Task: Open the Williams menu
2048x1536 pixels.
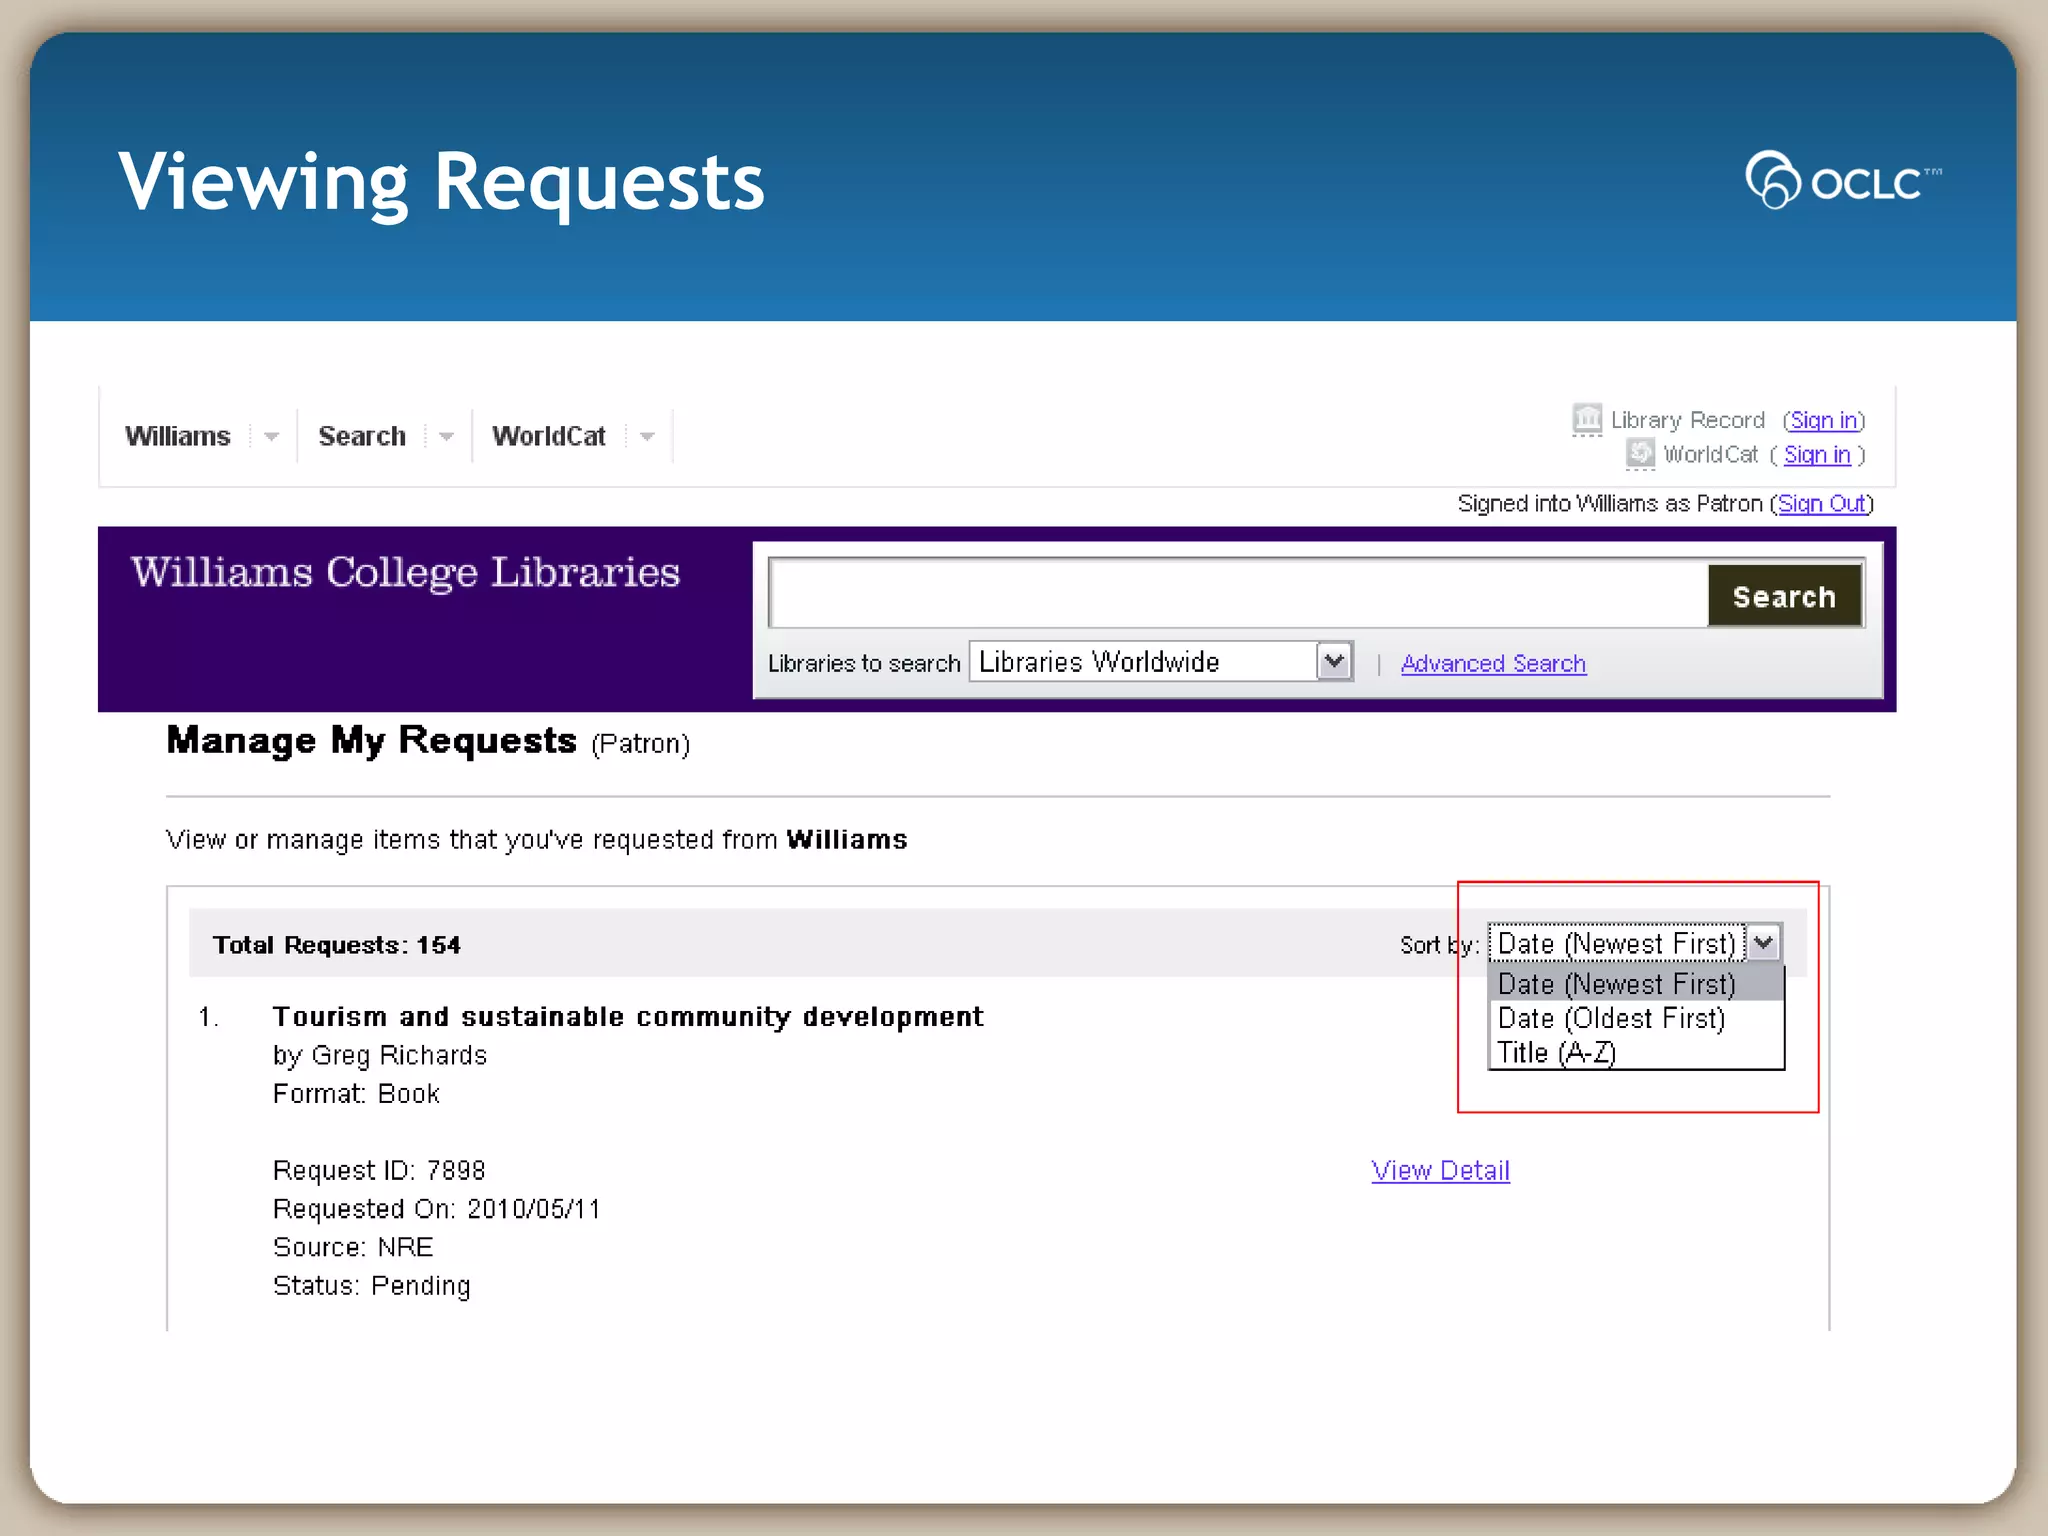Action: click(178, 436)
